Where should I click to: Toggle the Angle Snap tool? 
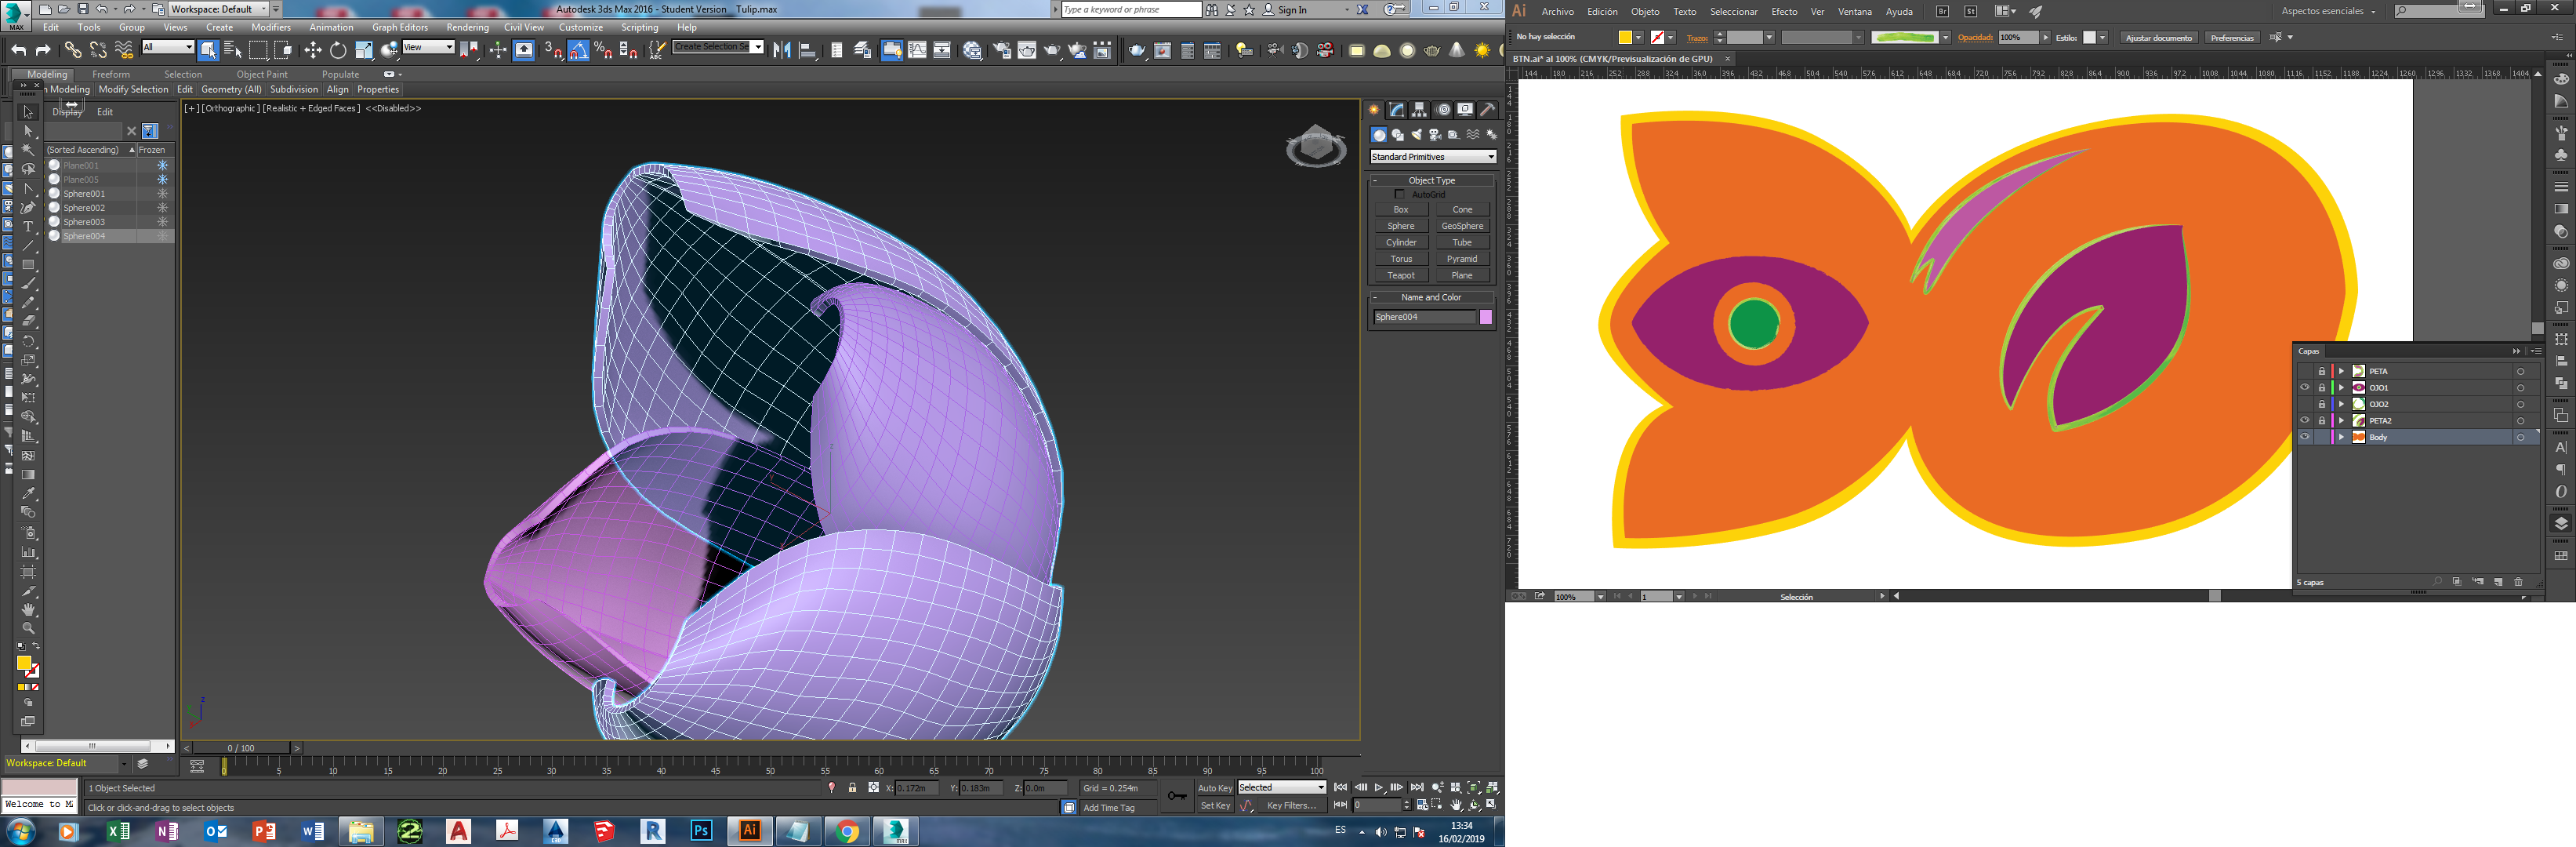pos(578,50)
